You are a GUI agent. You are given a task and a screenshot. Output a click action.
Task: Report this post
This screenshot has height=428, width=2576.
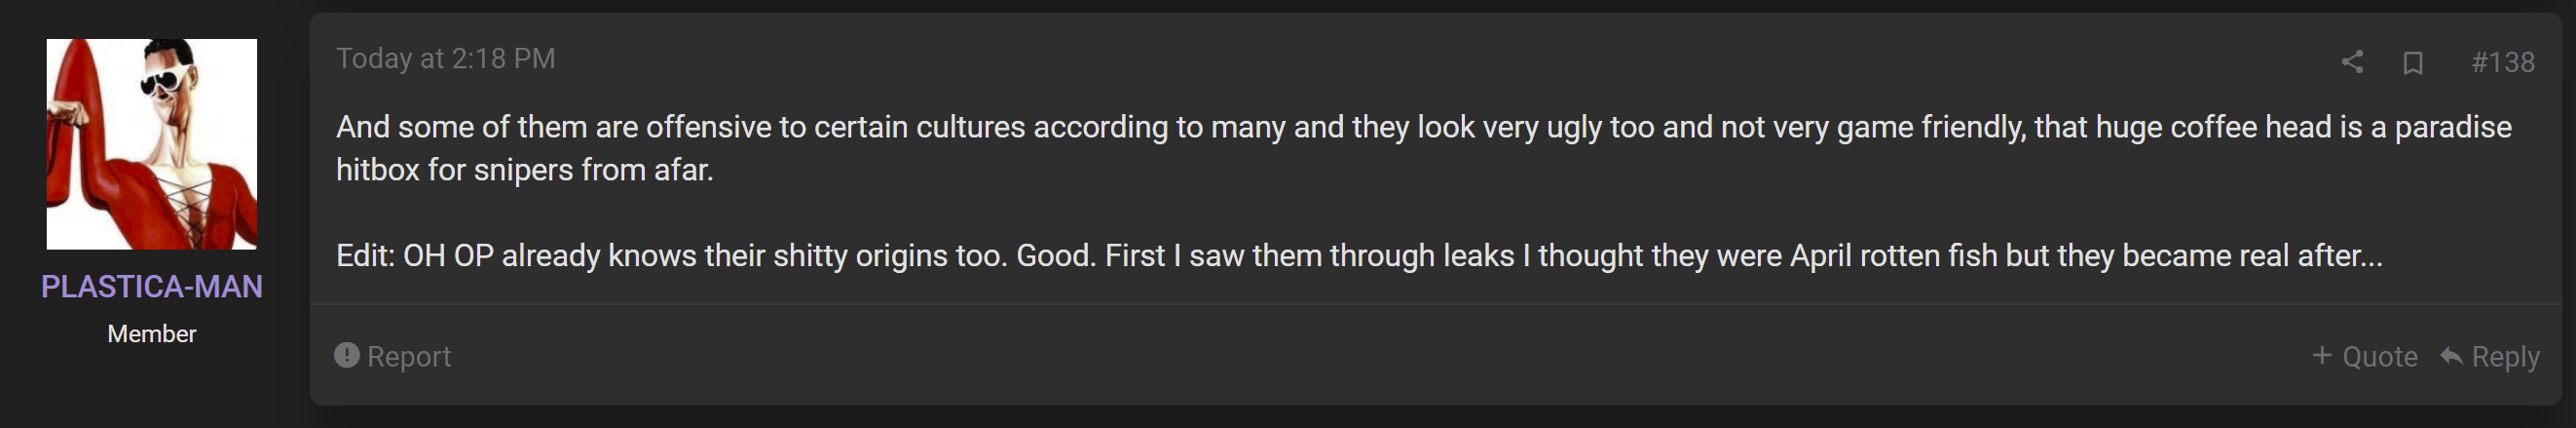click(392, 356)
